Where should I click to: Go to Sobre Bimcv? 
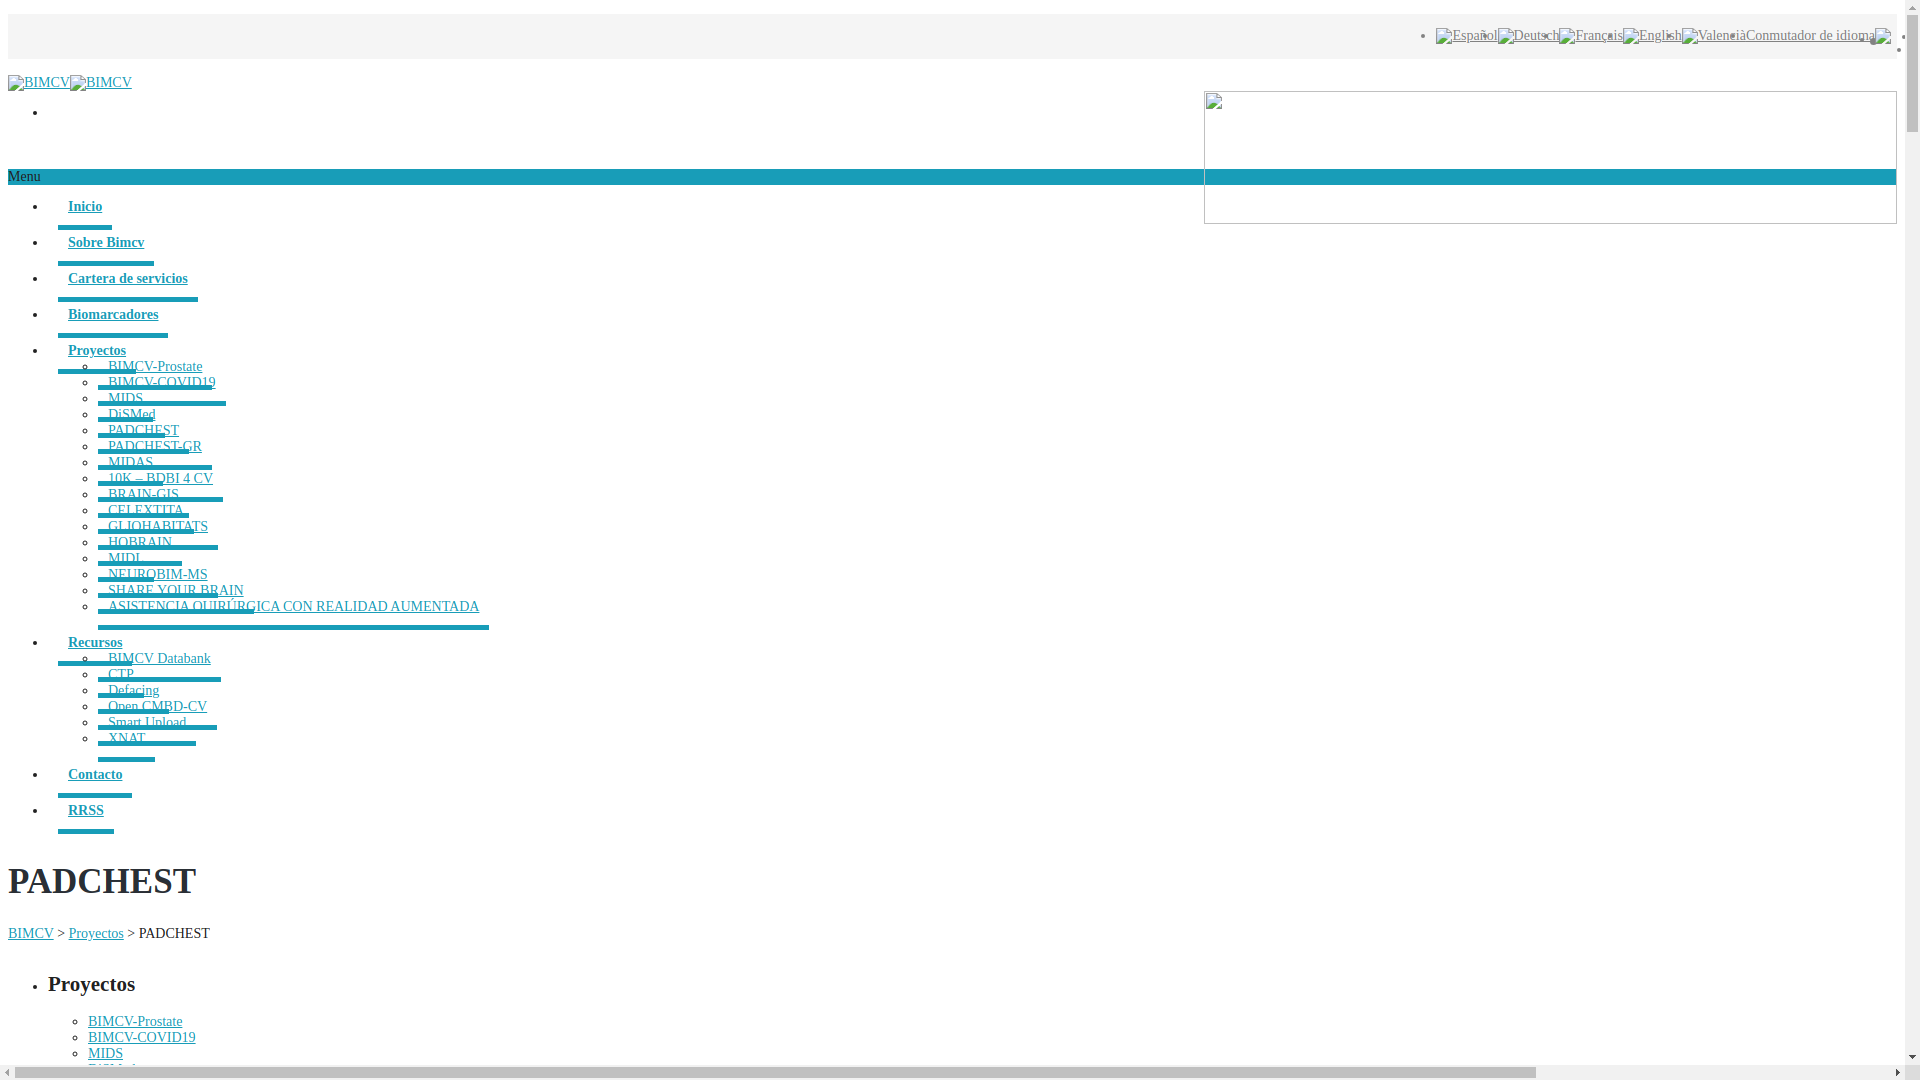click(x=106, y=243)
